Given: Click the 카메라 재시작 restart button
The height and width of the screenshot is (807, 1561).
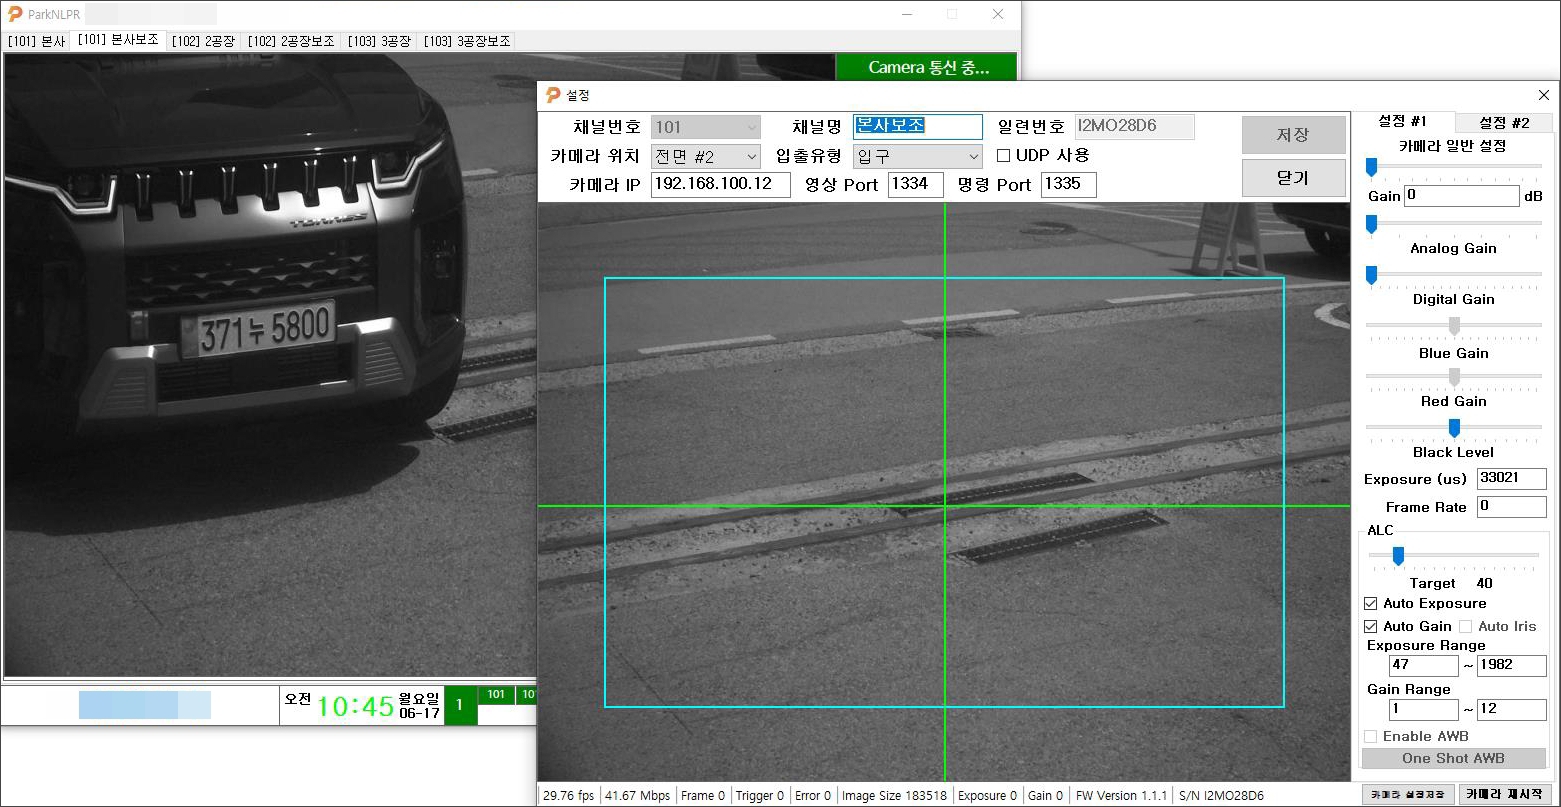Looking at the screenshot, I should [1503, 795].
